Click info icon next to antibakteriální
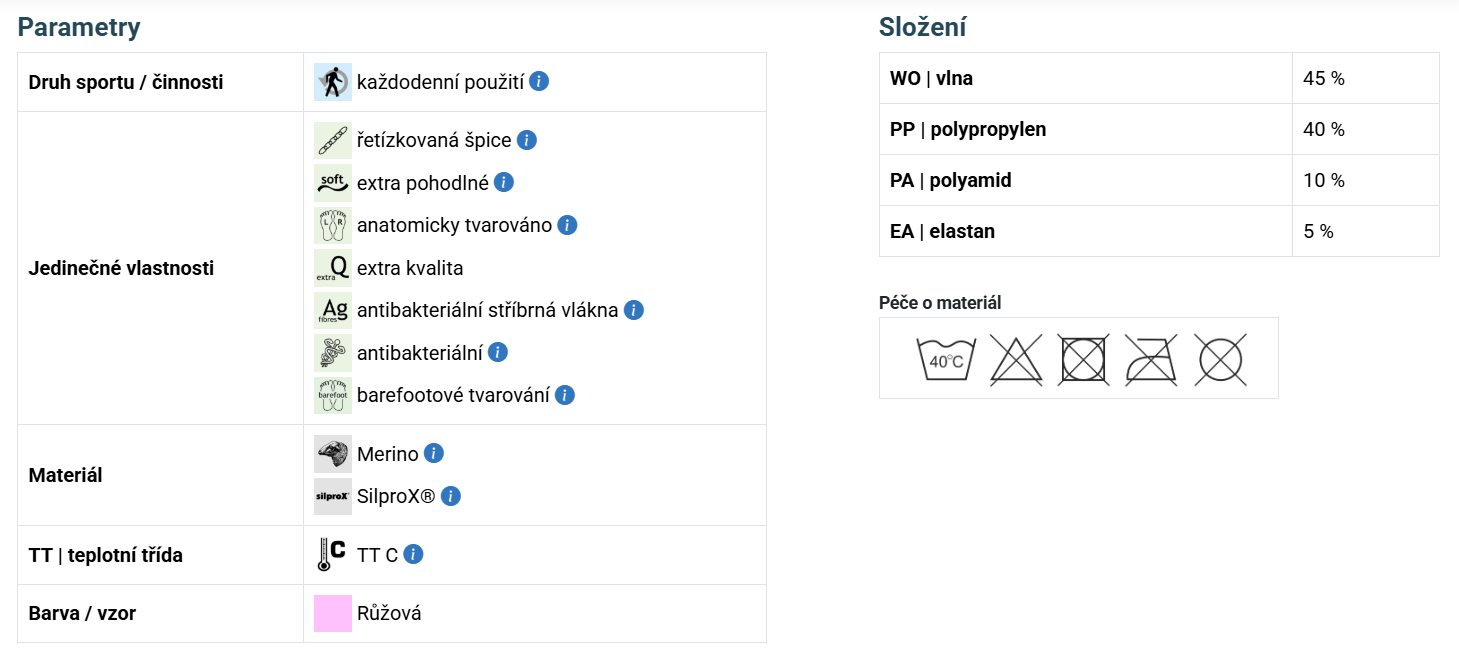 pos(498,352)
